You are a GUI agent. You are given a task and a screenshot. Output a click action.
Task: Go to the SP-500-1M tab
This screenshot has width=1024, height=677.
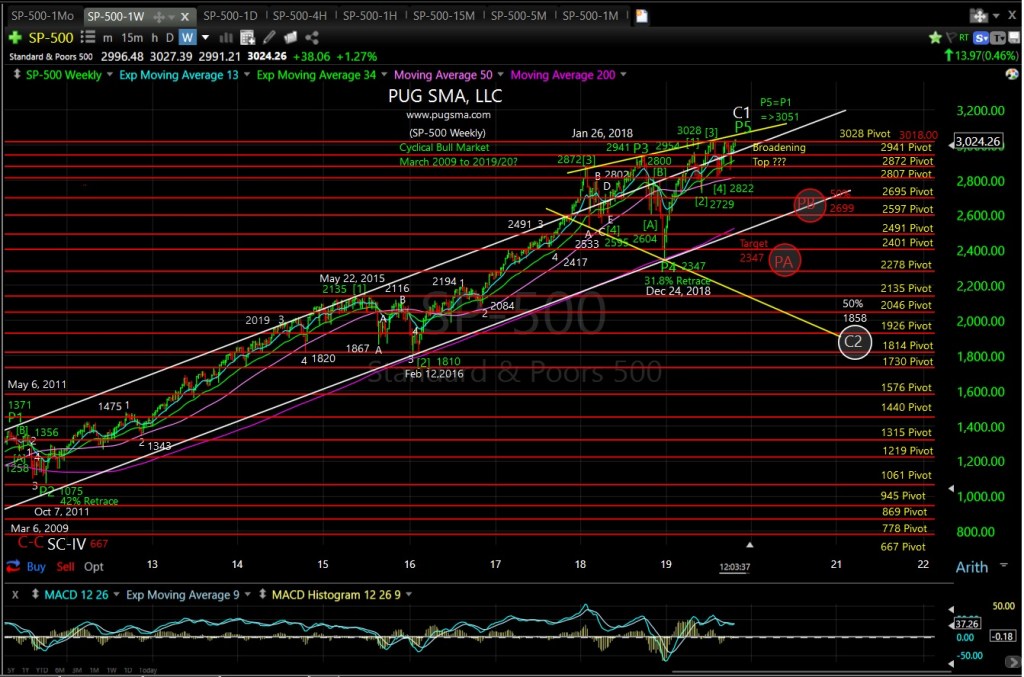click(590, 16)
